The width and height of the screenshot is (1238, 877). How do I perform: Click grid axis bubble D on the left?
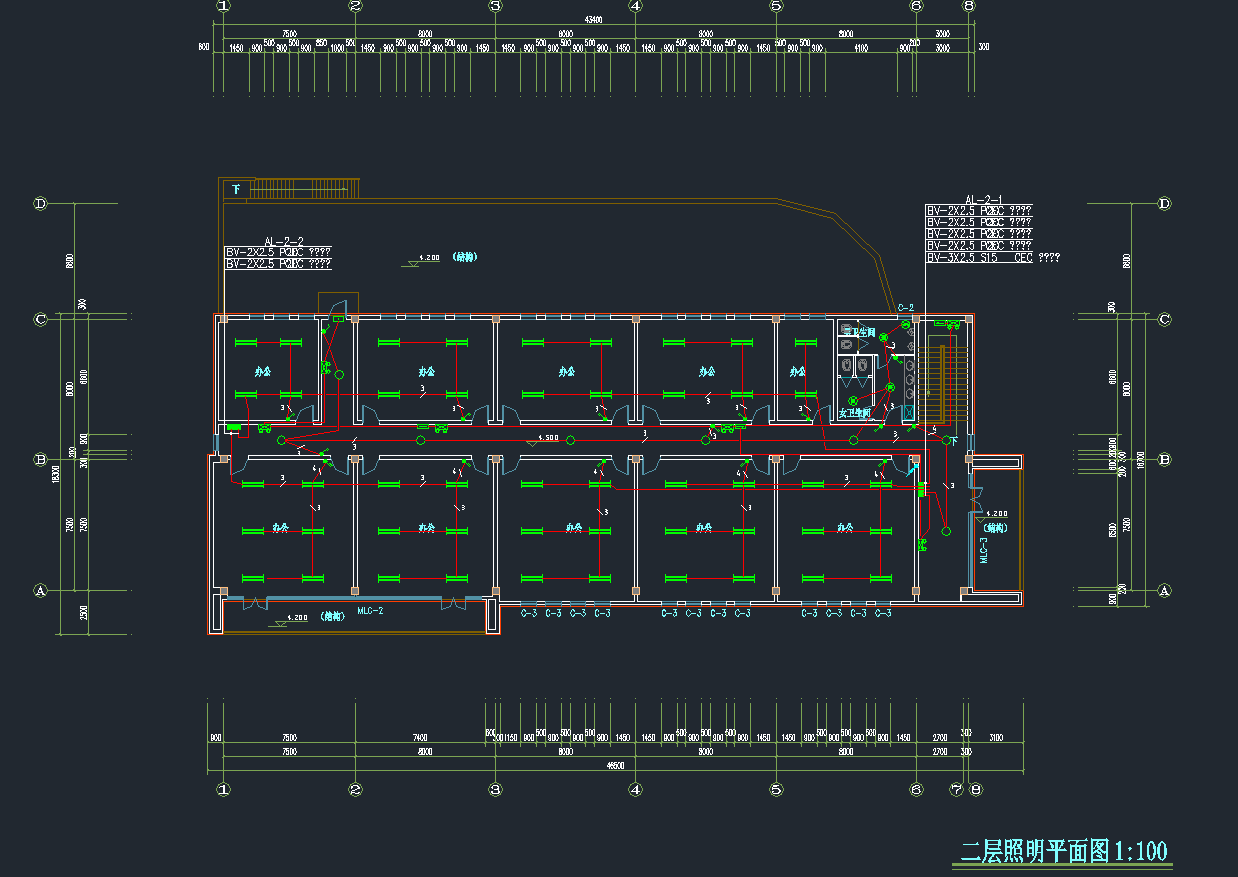click(x=41, y=204)
